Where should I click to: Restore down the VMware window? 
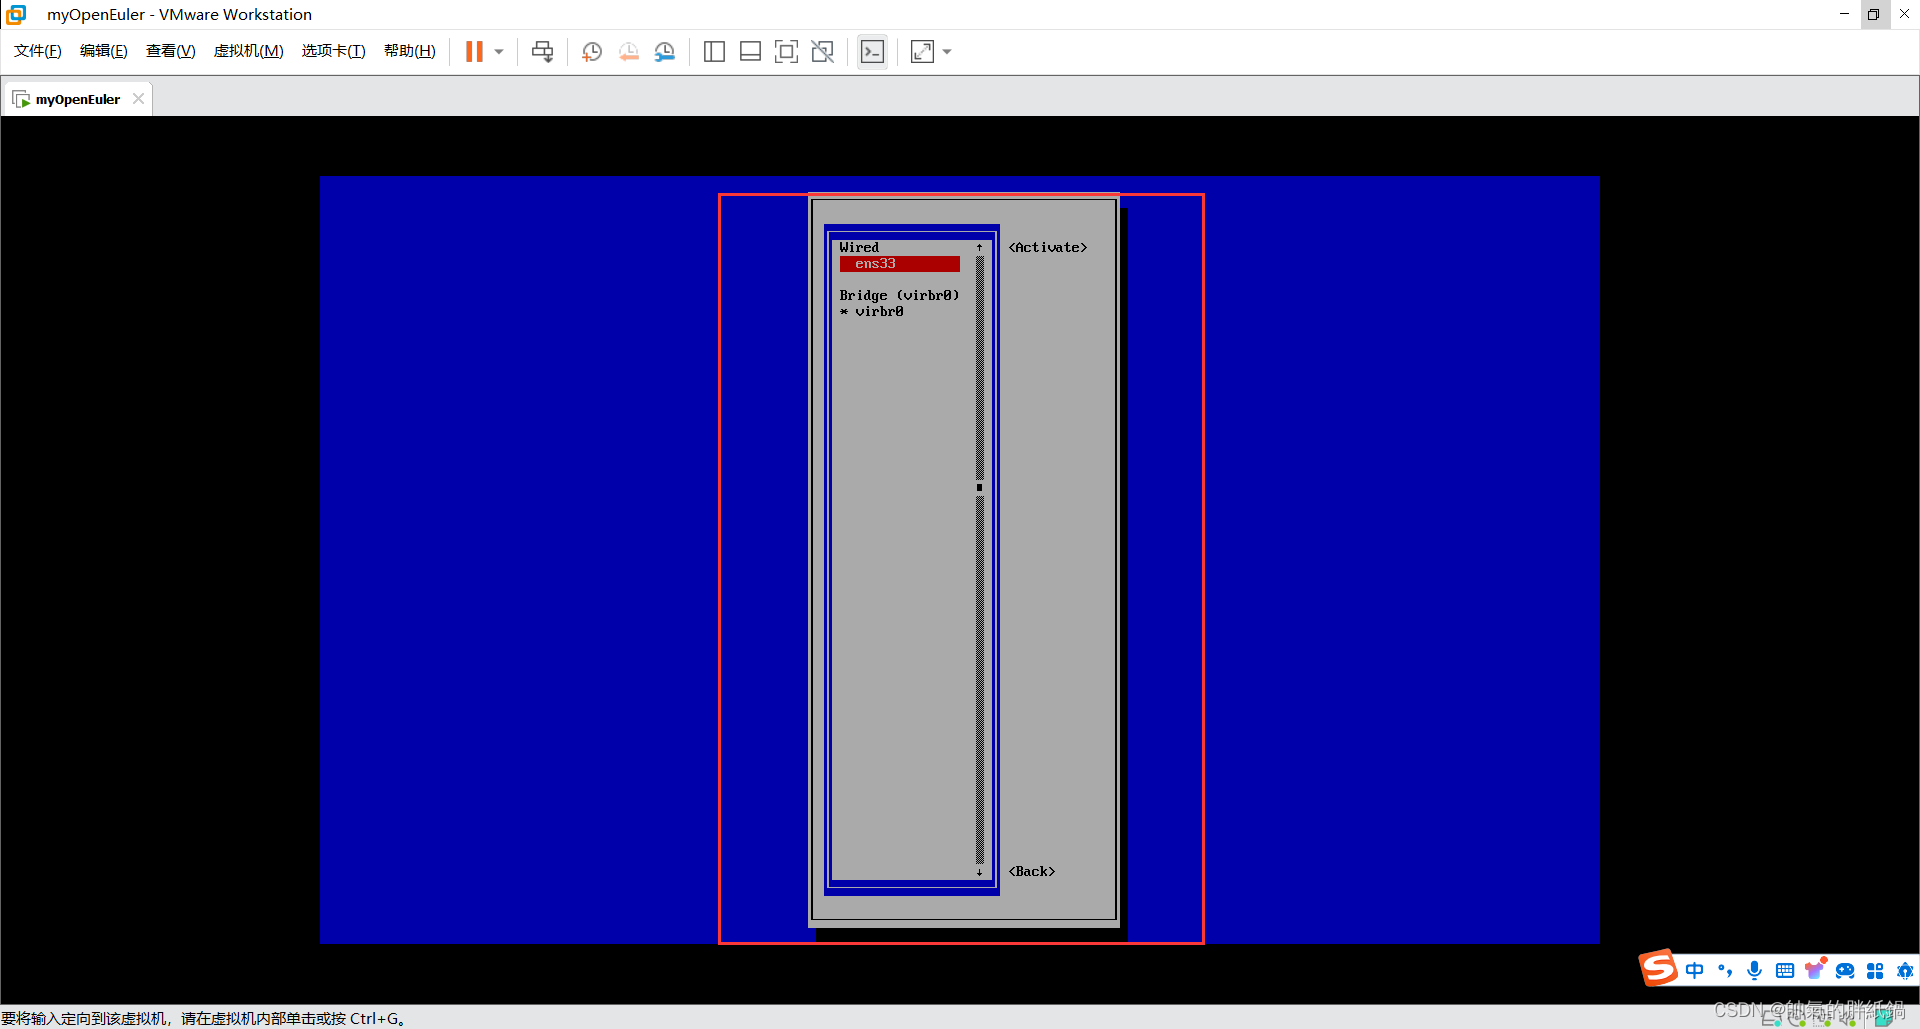[1873, 14]
